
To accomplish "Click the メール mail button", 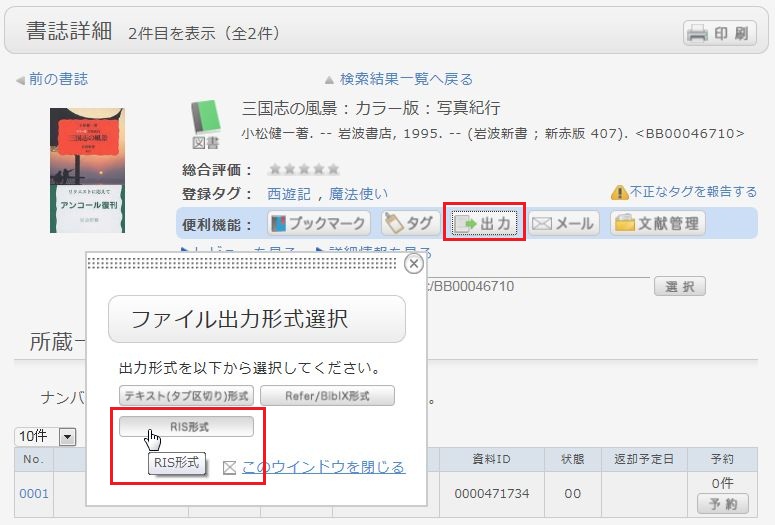I will (x=564, y=223).
